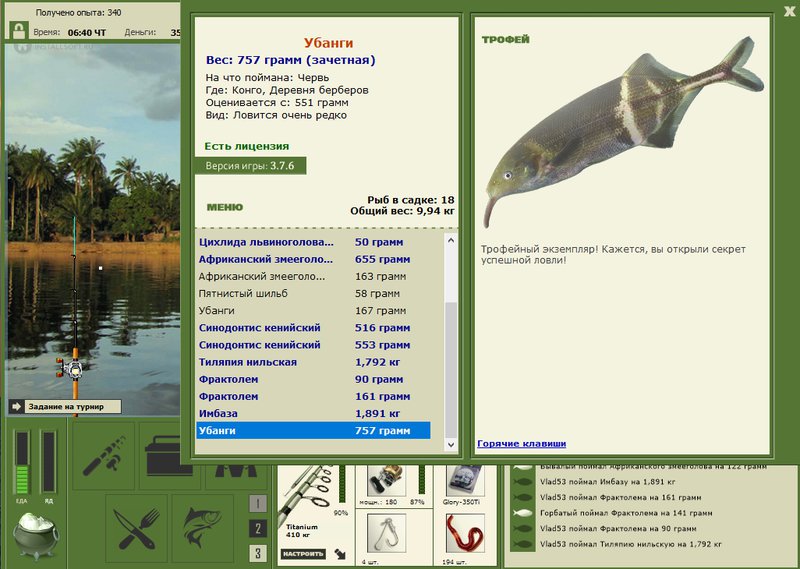Open the fishing rod tackle icon
Screen dimensions: 800x569
coord(104,456)
